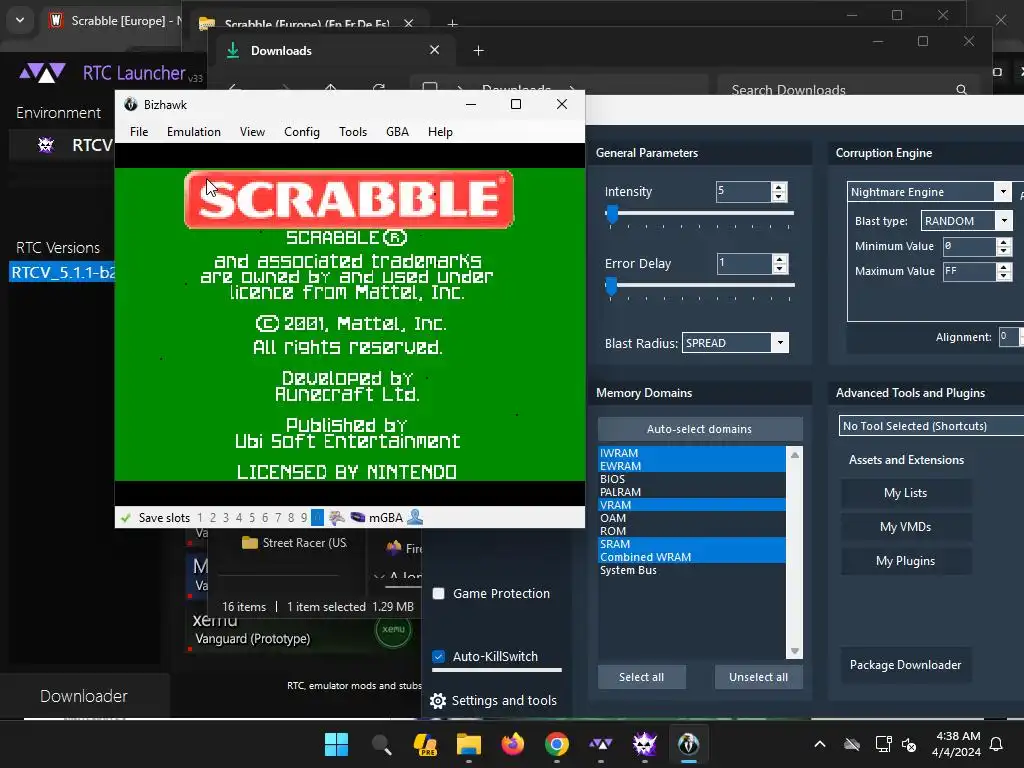This screenshot has width=1024, height=768.
Task: Click the download arrow icon on Downloads tab
Action: (x=232, y=50)
